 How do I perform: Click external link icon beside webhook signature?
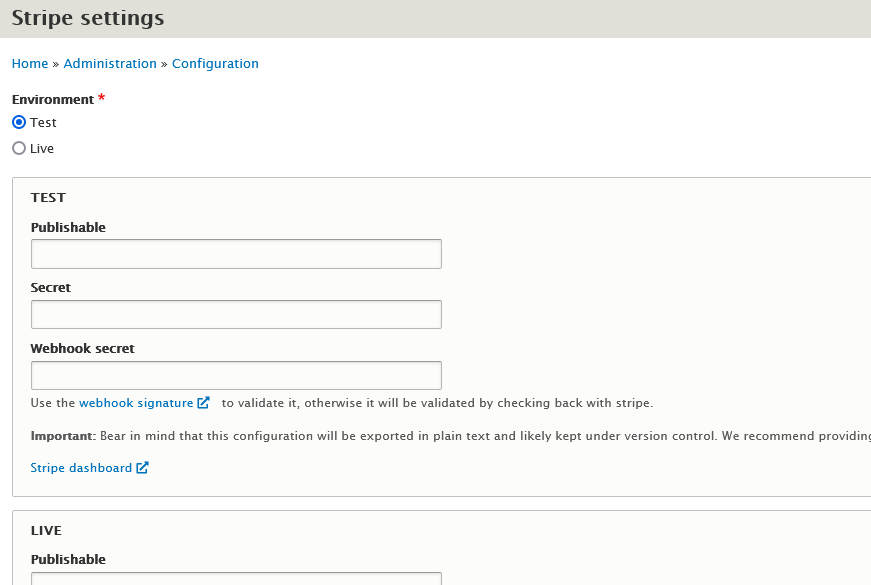pos(203,403)
